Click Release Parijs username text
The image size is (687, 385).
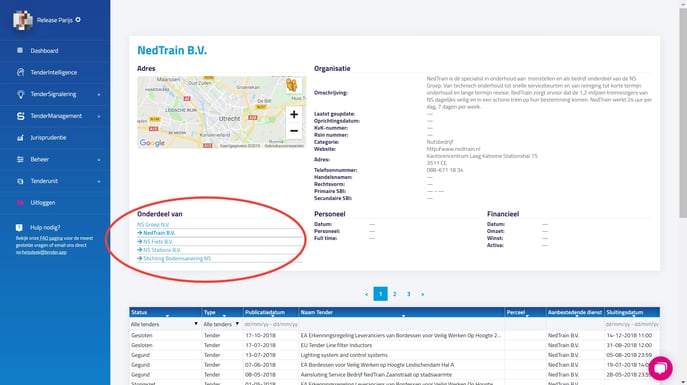[x=55, y=20]
